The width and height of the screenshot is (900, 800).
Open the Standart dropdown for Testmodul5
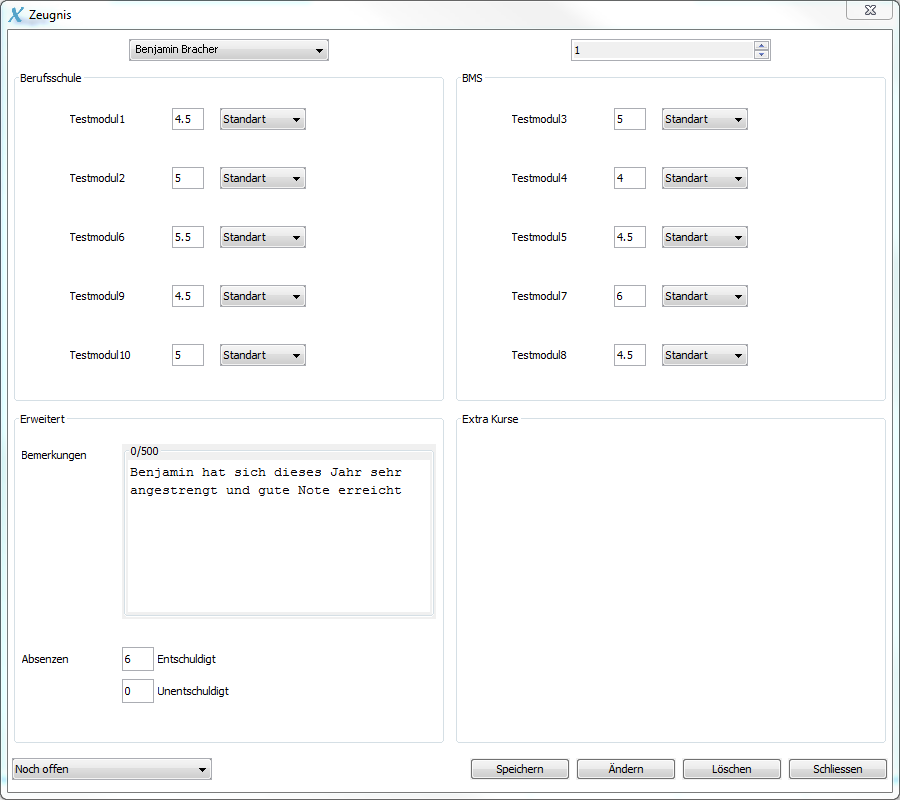[705, 237]
